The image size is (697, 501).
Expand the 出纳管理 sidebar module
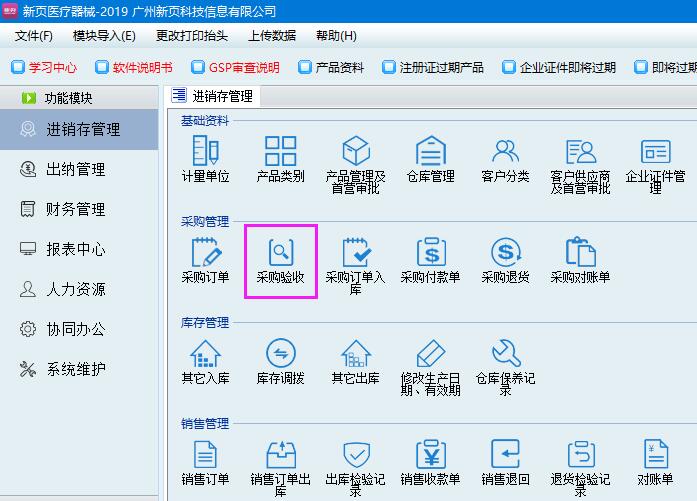pos(76,169)
